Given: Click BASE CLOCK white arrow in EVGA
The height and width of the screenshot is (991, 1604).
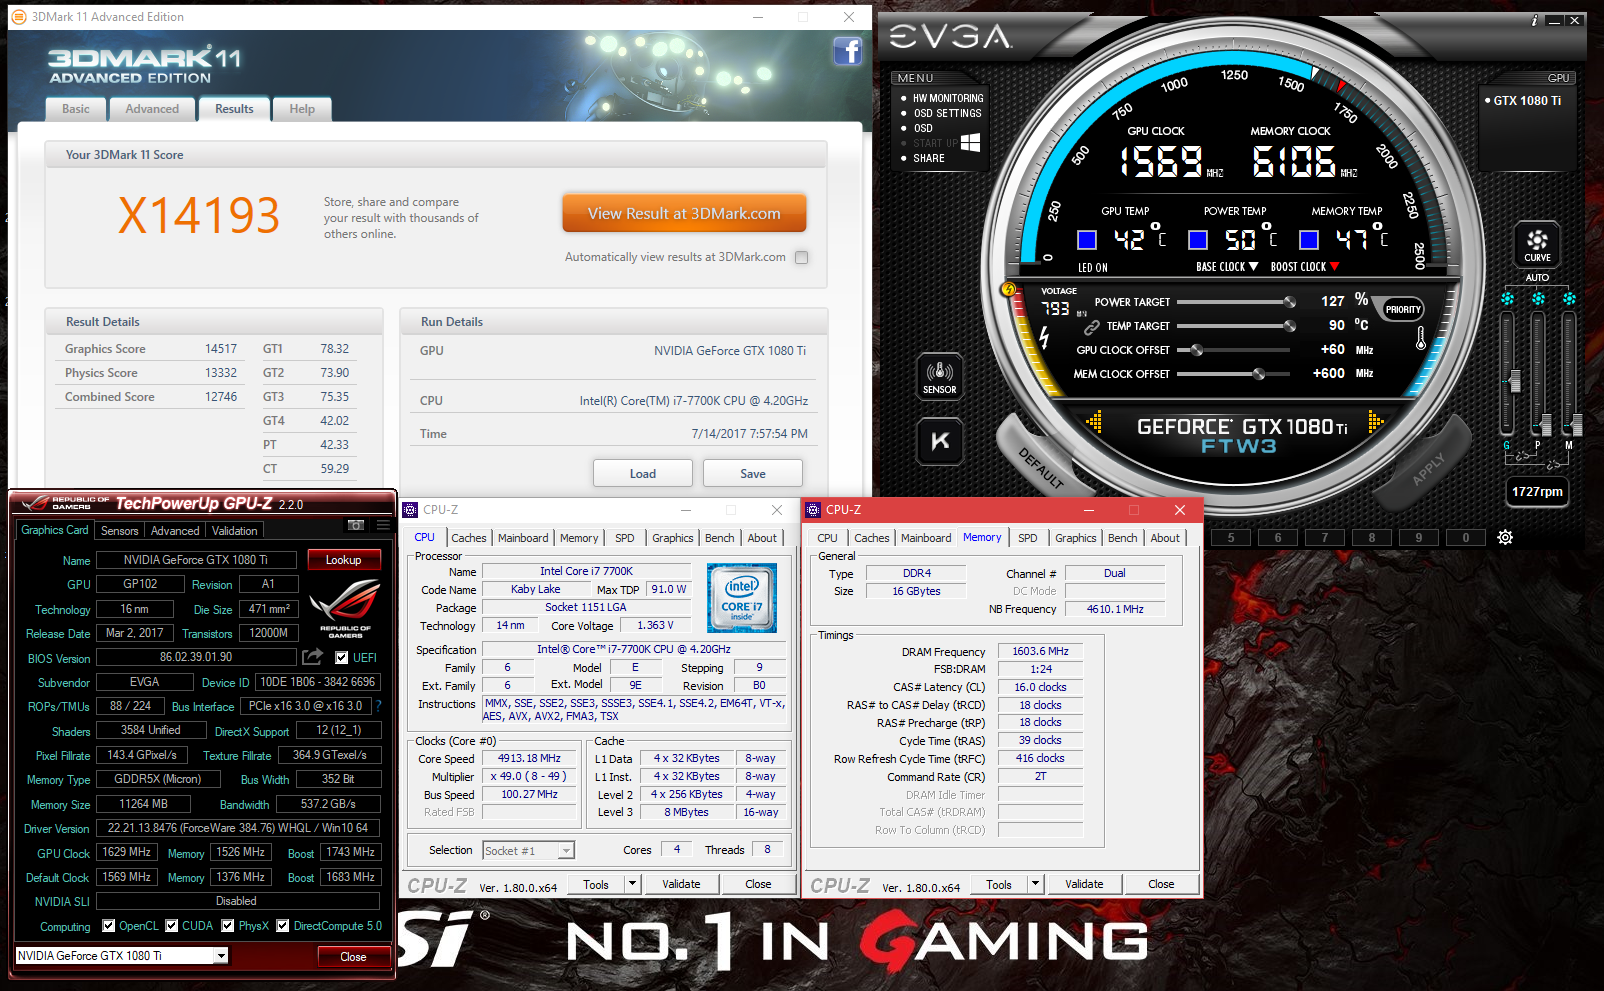Looking at the screenshot, I should pyautogui.click(x=1254, y=267).
